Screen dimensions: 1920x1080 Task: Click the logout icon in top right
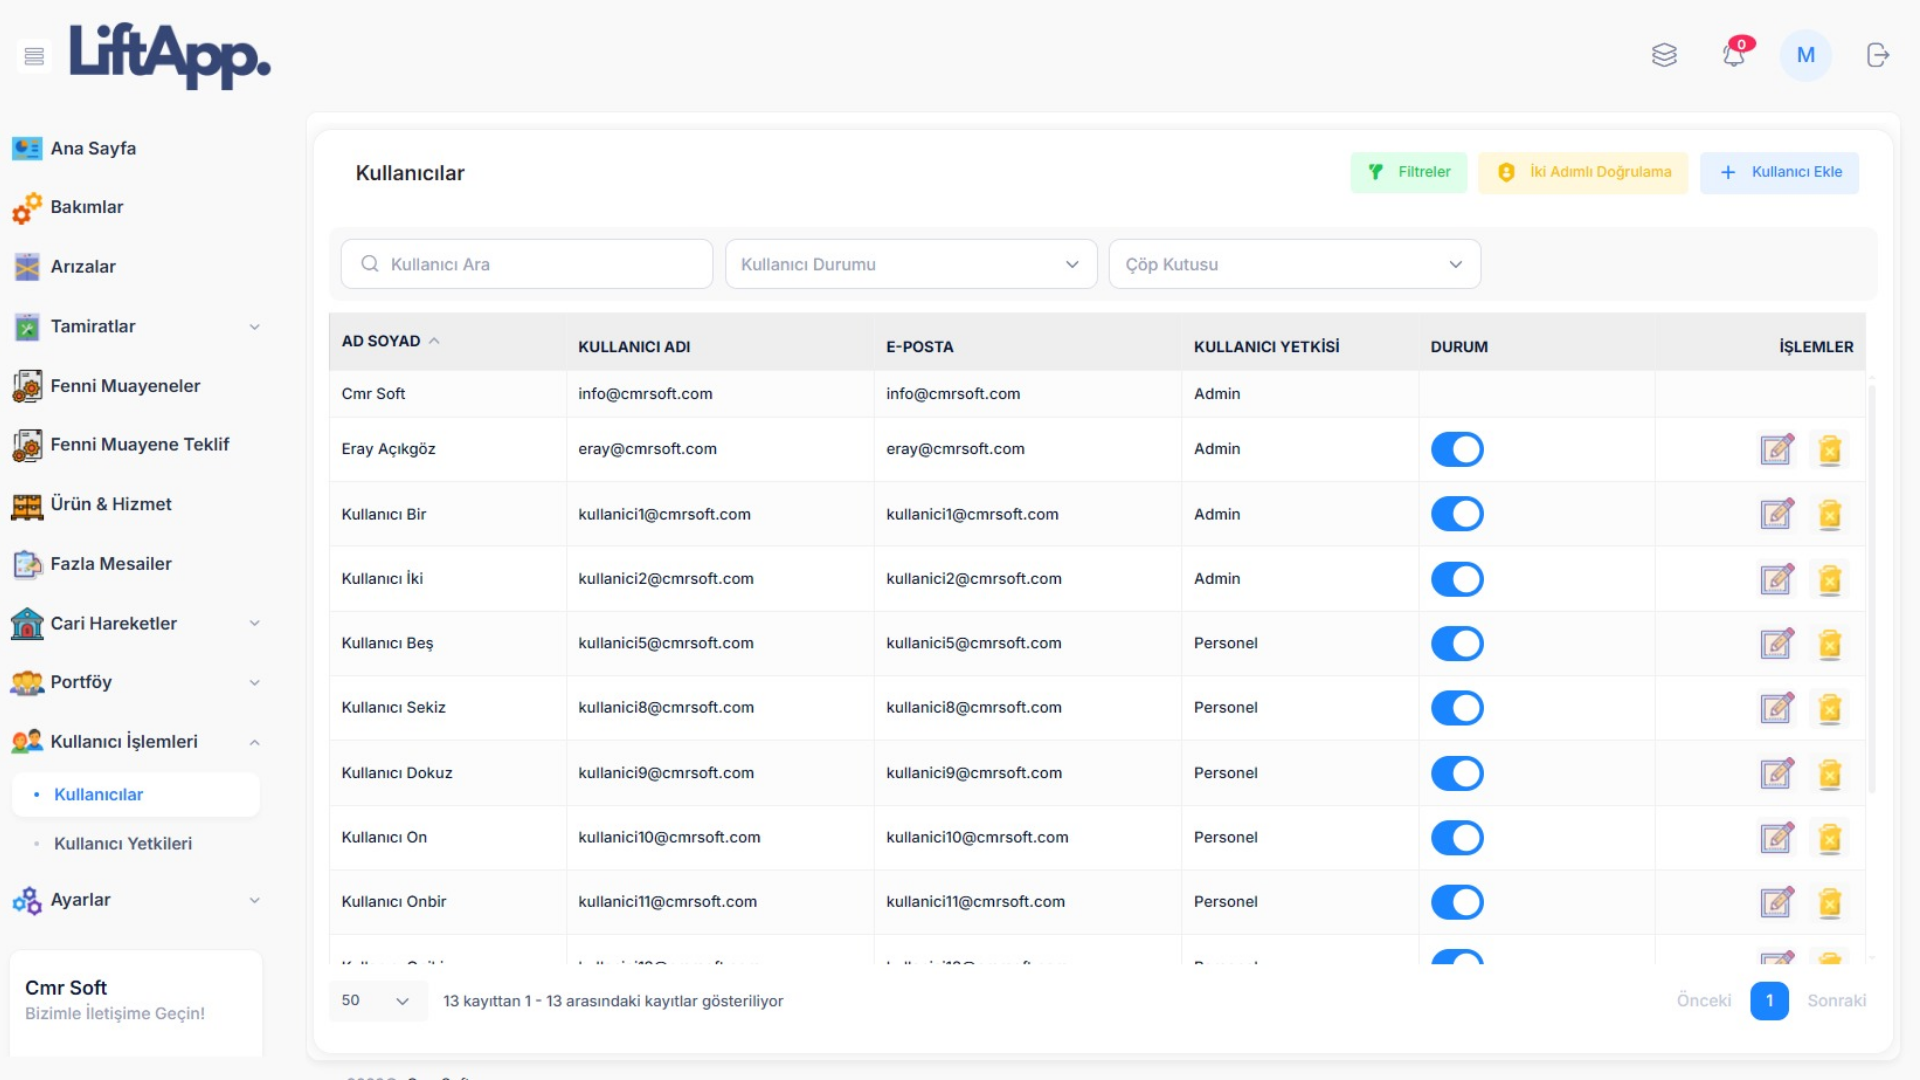[x=1877, y=55]
